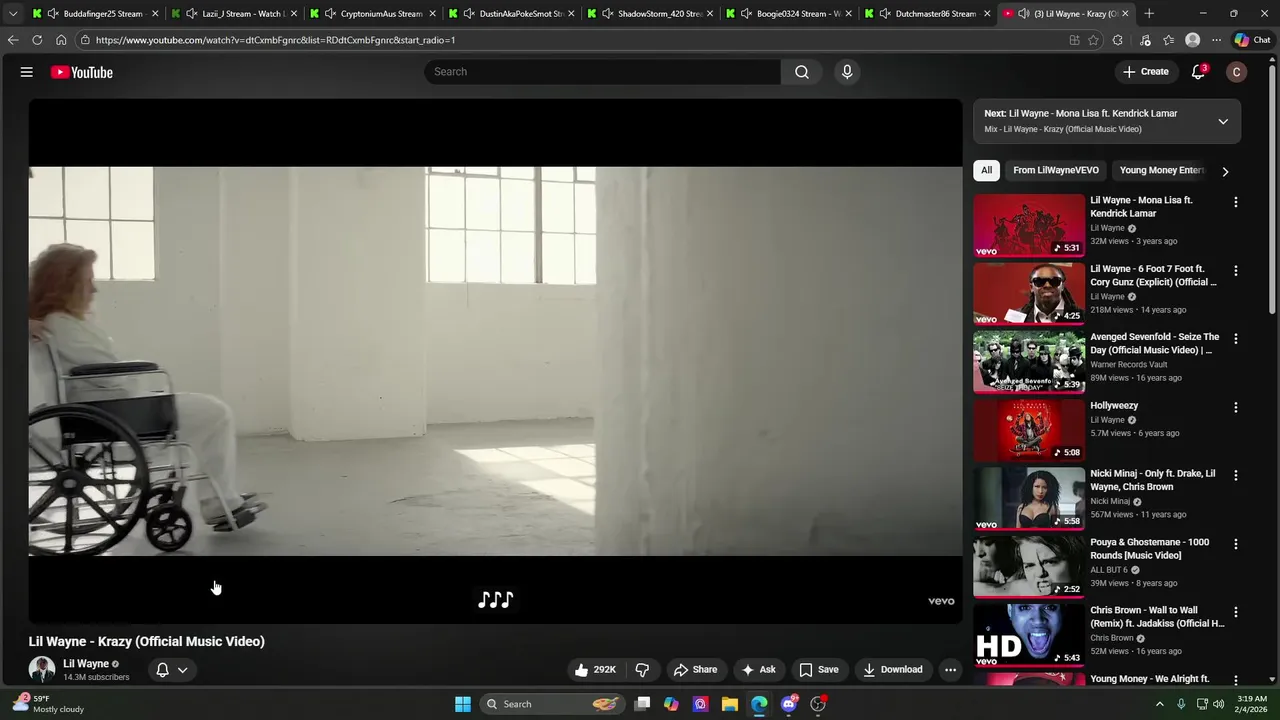Go to browser home page
Screen dimensions: 1280x720
[x=61, y=40]
